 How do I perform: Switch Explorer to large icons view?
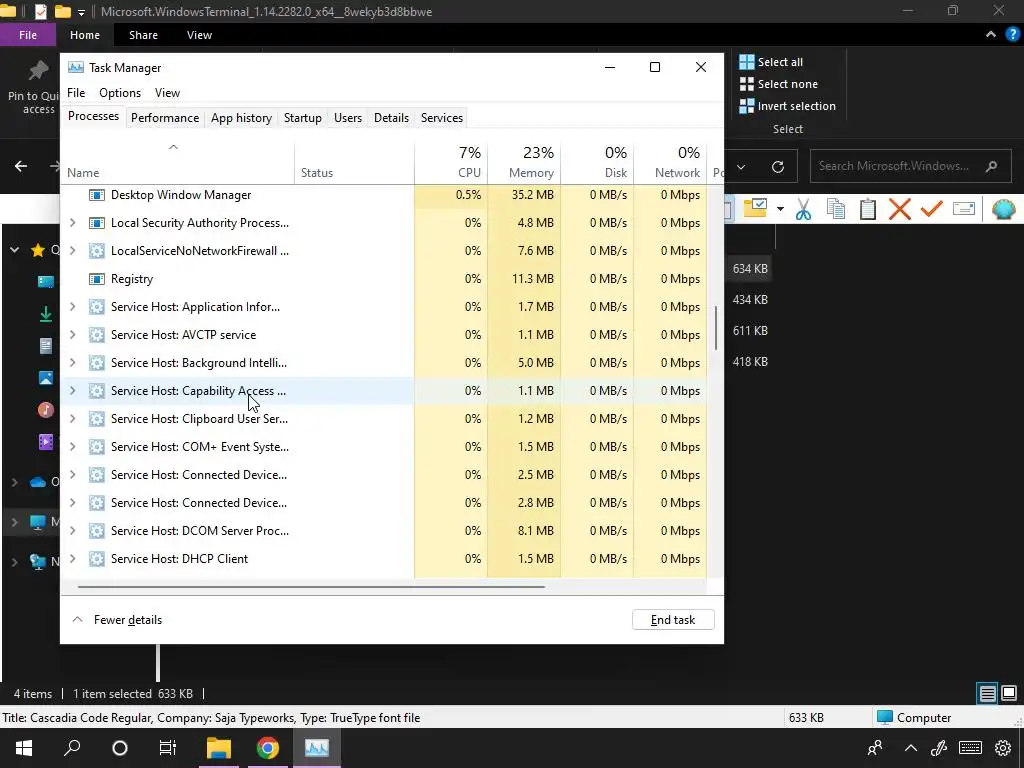coord(1009,693)
